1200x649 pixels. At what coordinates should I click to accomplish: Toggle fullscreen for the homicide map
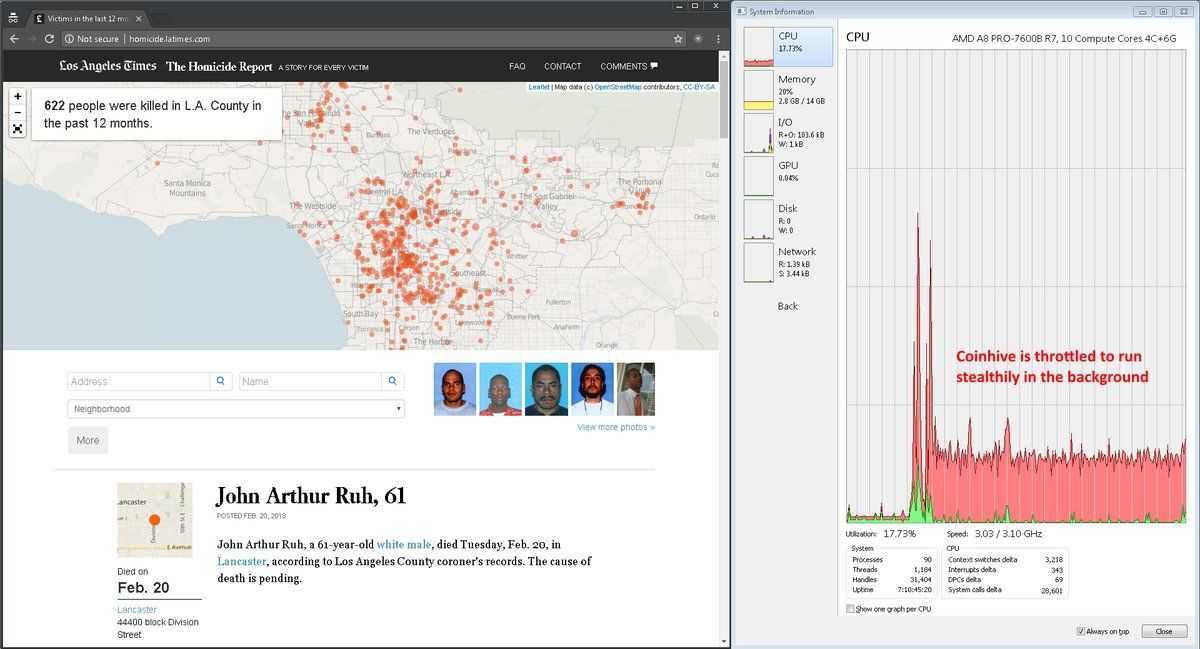pos(18,128)
